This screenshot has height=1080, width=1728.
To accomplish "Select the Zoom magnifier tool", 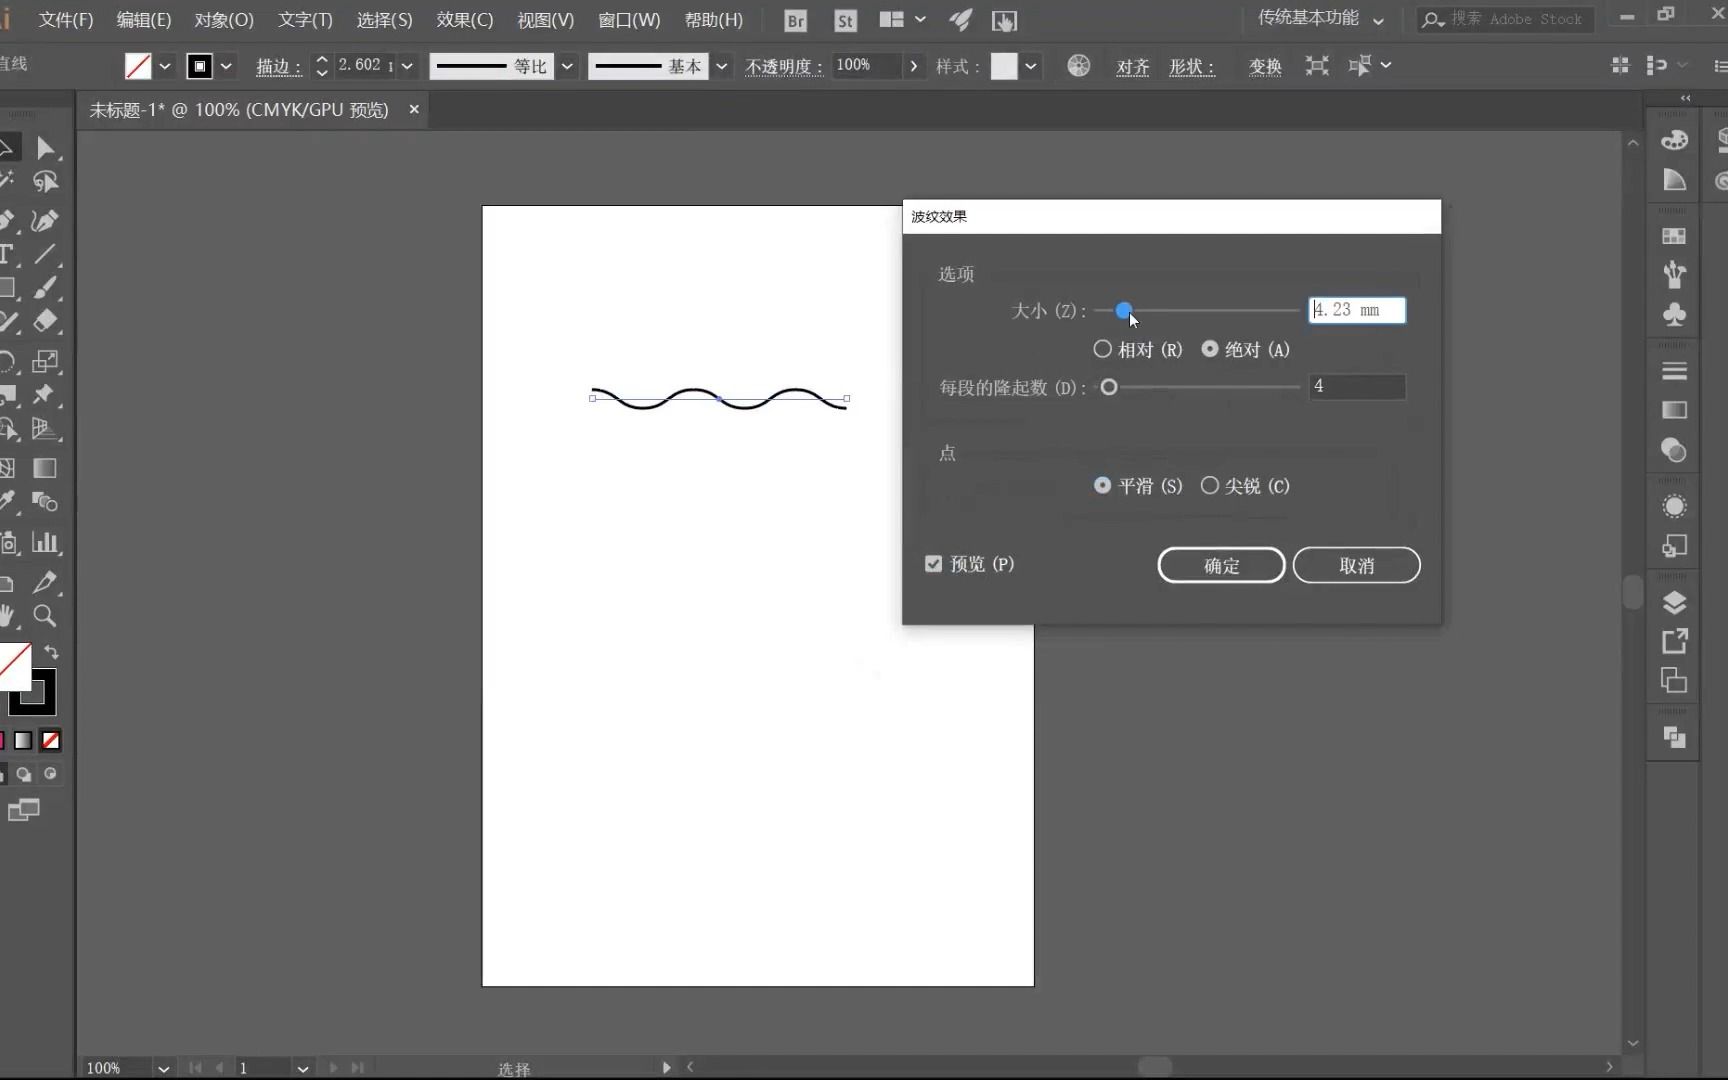I will tap(45, 615).
